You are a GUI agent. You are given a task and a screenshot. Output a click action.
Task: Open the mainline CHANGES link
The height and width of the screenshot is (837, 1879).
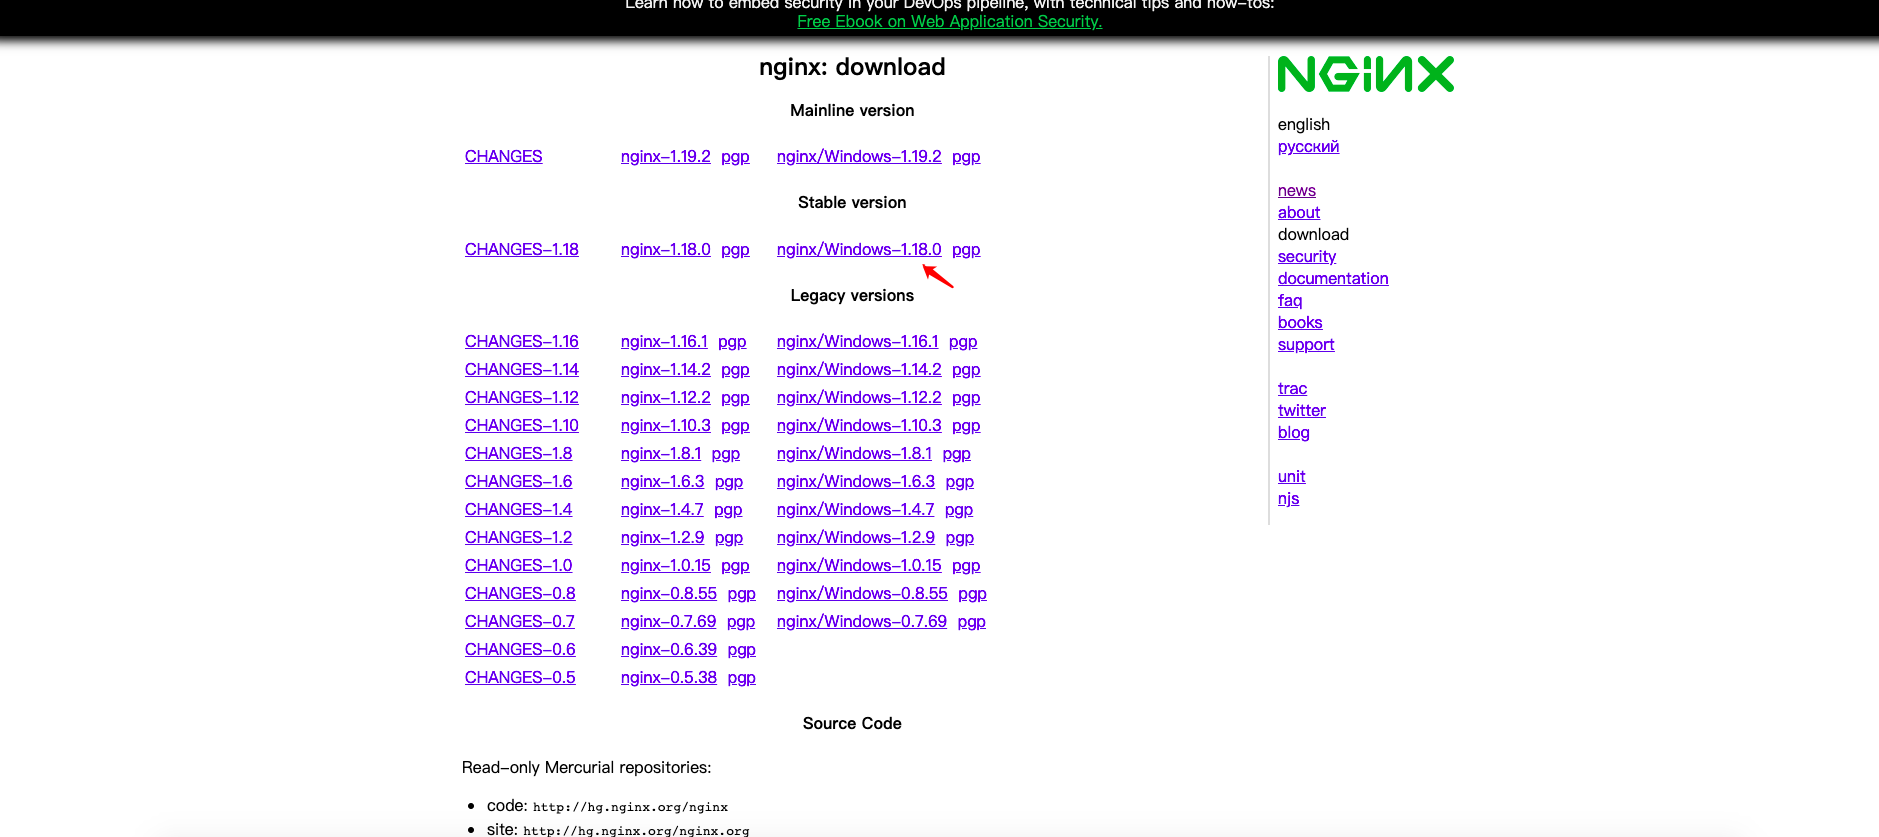tap(503, 157)
